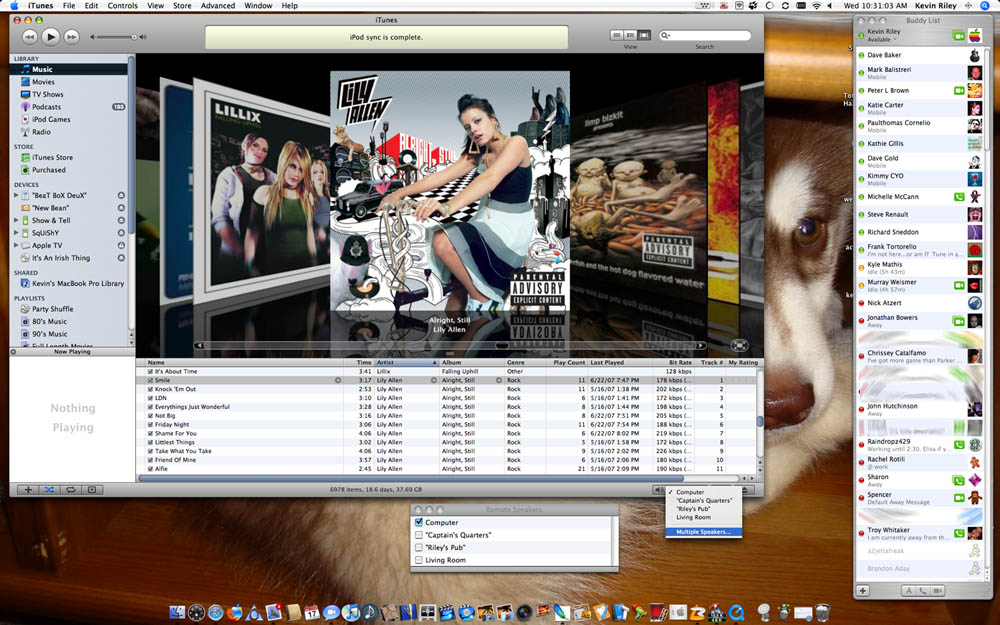Expand the SqUiShY device

[16, 233]
